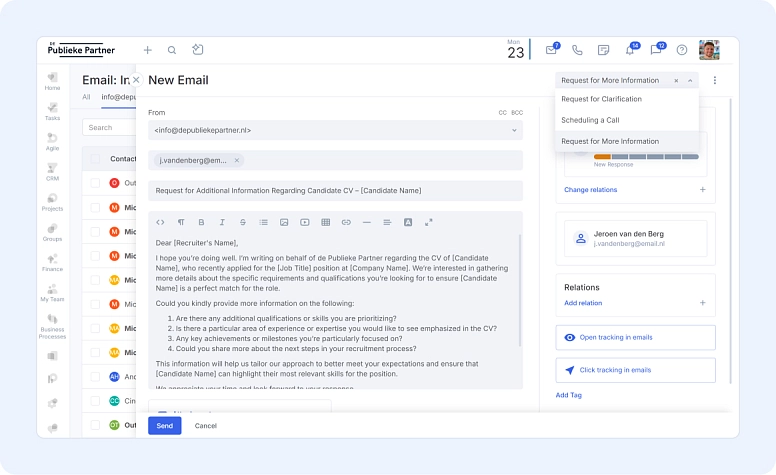Remove recipient j.vandenberg chip
The height and width of the screenshot is (475, 776).
click(x=237, y=160)
